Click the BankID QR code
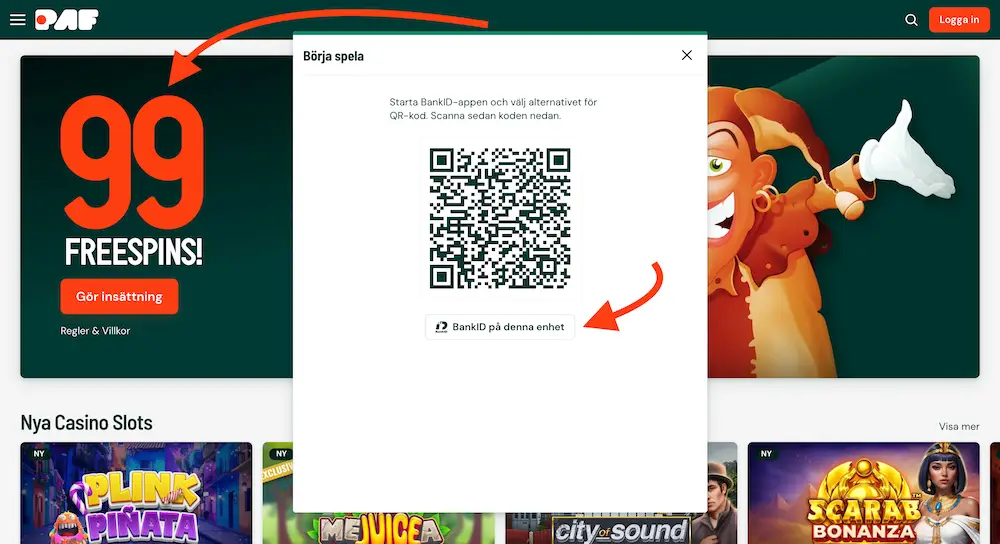This screenshot has width=1000, height=544. tap(500, 219)
